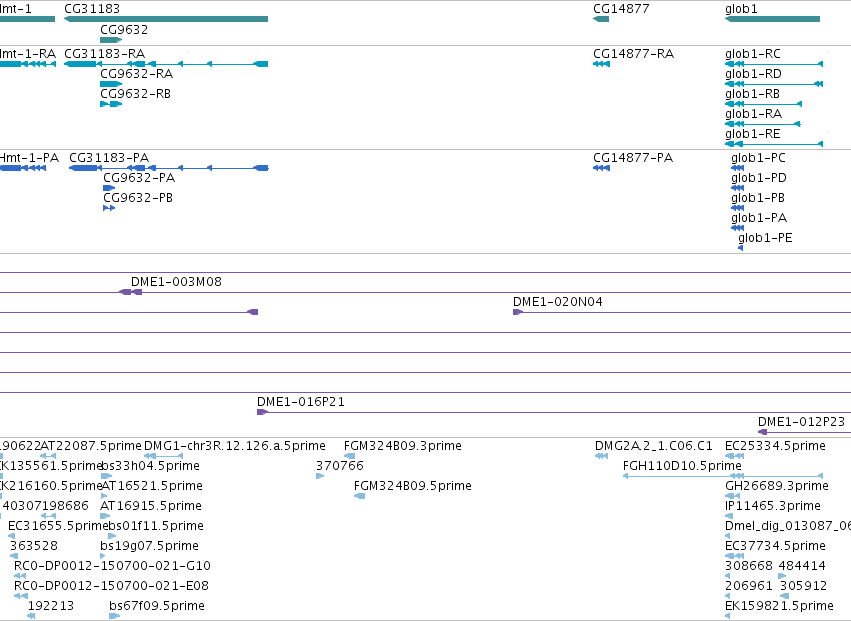This screenshot has height=621, width=851.
Task: Select the AT16521.5prime EST
Action: [104, 496]
